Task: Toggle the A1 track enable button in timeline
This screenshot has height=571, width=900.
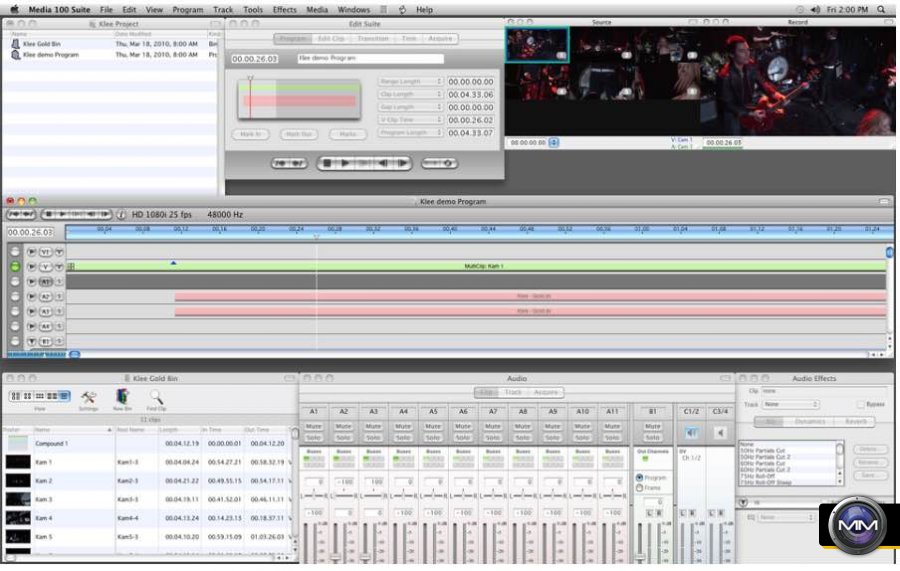Action: (15, 281)
